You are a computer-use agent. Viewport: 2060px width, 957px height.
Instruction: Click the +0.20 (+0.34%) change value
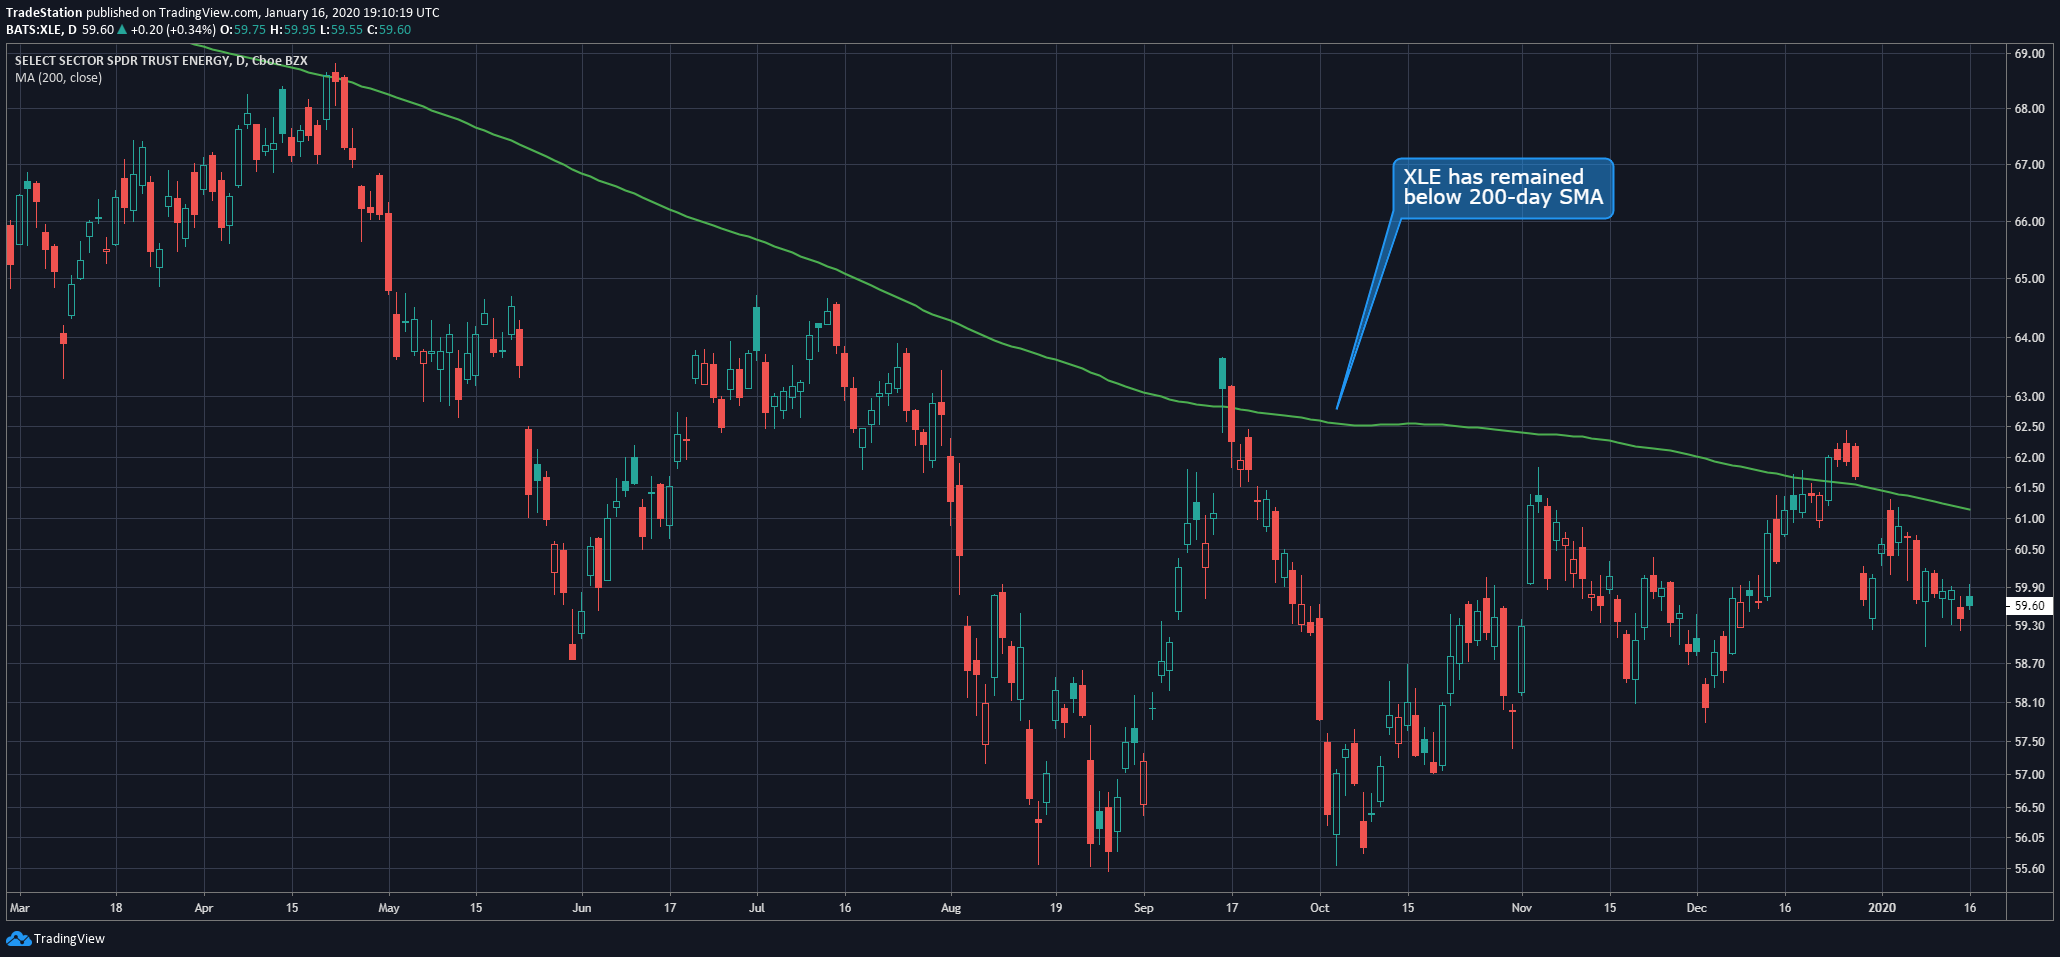click(173, 30)
